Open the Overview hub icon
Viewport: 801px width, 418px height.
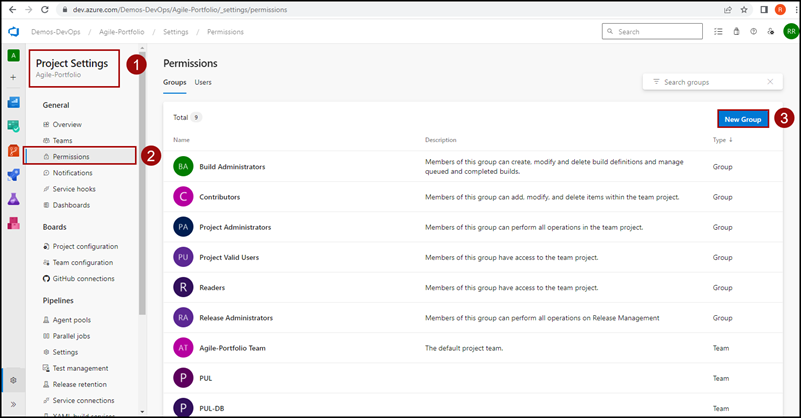click(x=13, y=102)
